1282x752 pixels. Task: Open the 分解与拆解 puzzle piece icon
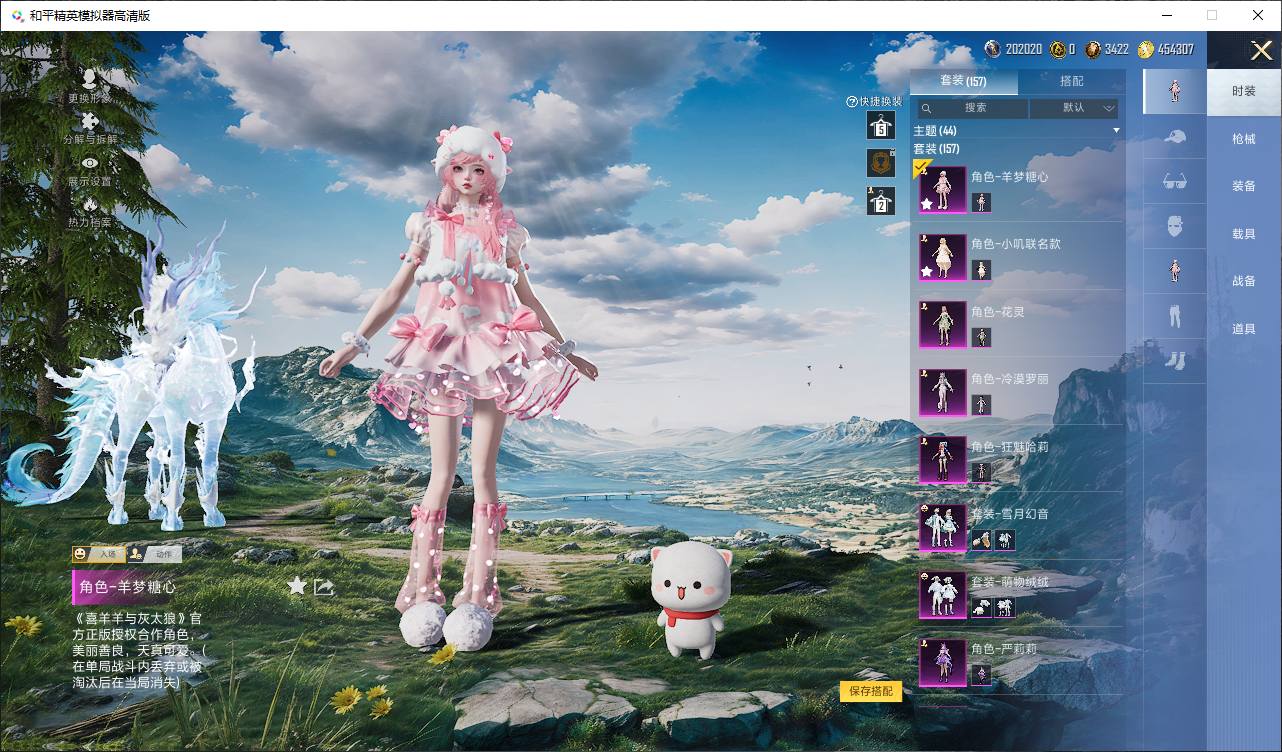89,122
